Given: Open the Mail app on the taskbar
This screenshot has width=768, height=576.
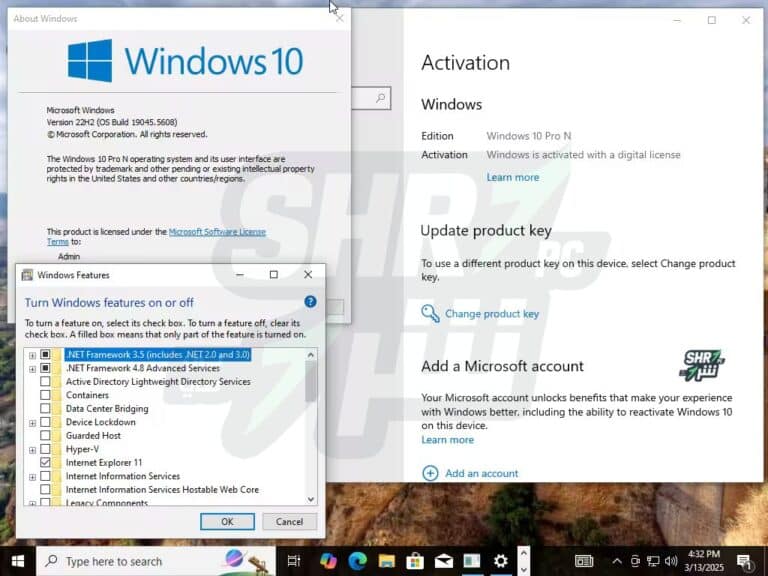Looking at the screenshot, I should point(443,561).
